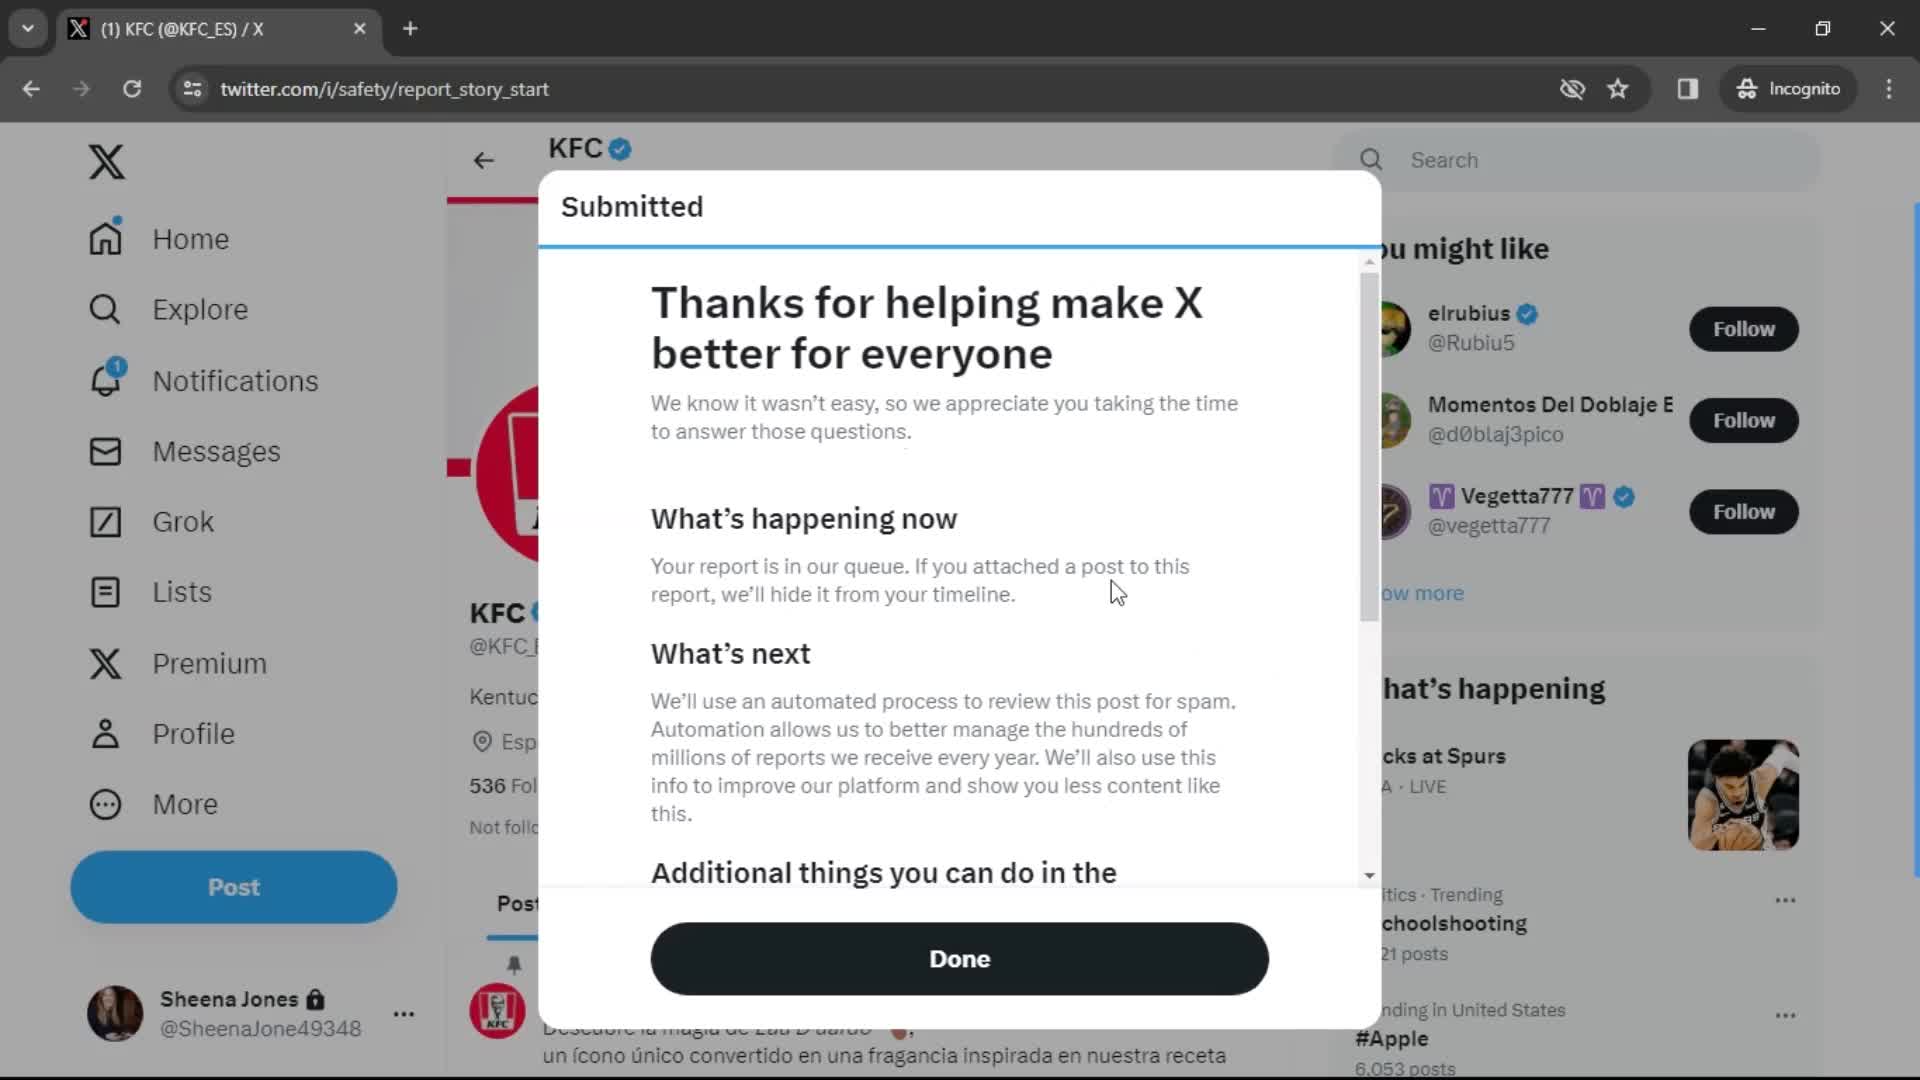1920x1080 pixels.
Task: Open Messages inbox
Action: pos(216,451)
